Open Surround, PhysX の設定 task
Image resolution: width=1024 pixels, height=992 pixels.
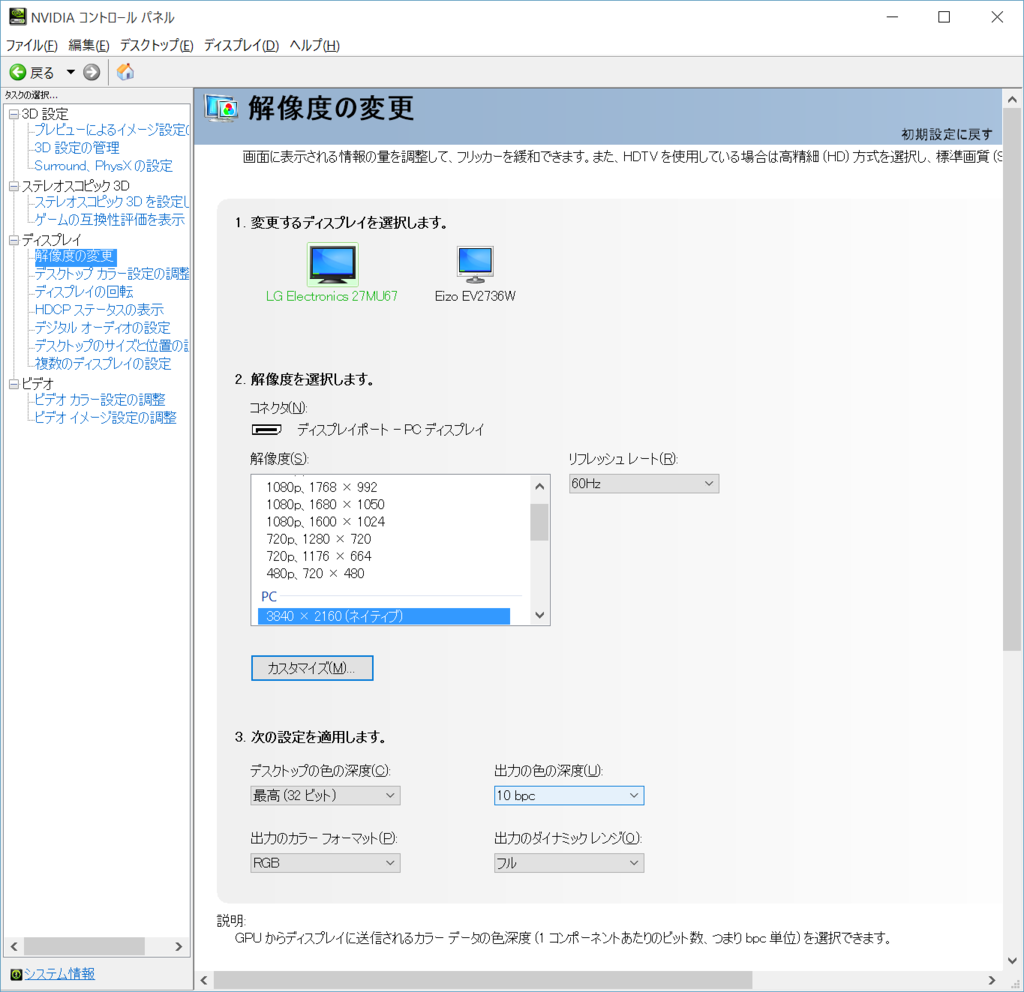(104, 166)
